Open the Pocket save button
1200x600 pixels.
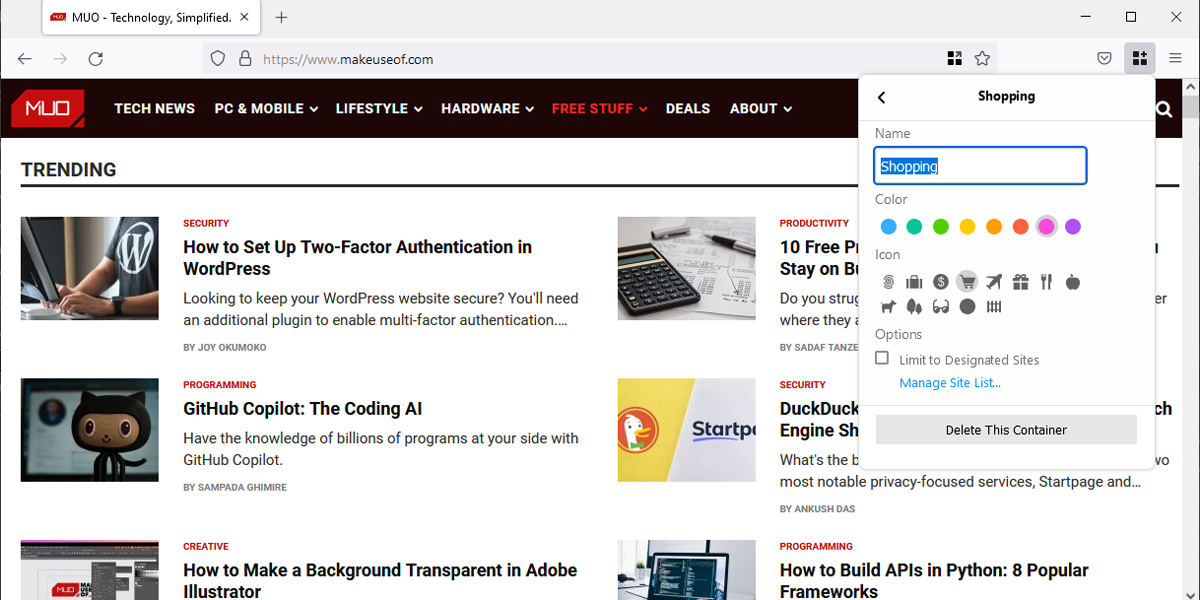[x=1105, y=59]
